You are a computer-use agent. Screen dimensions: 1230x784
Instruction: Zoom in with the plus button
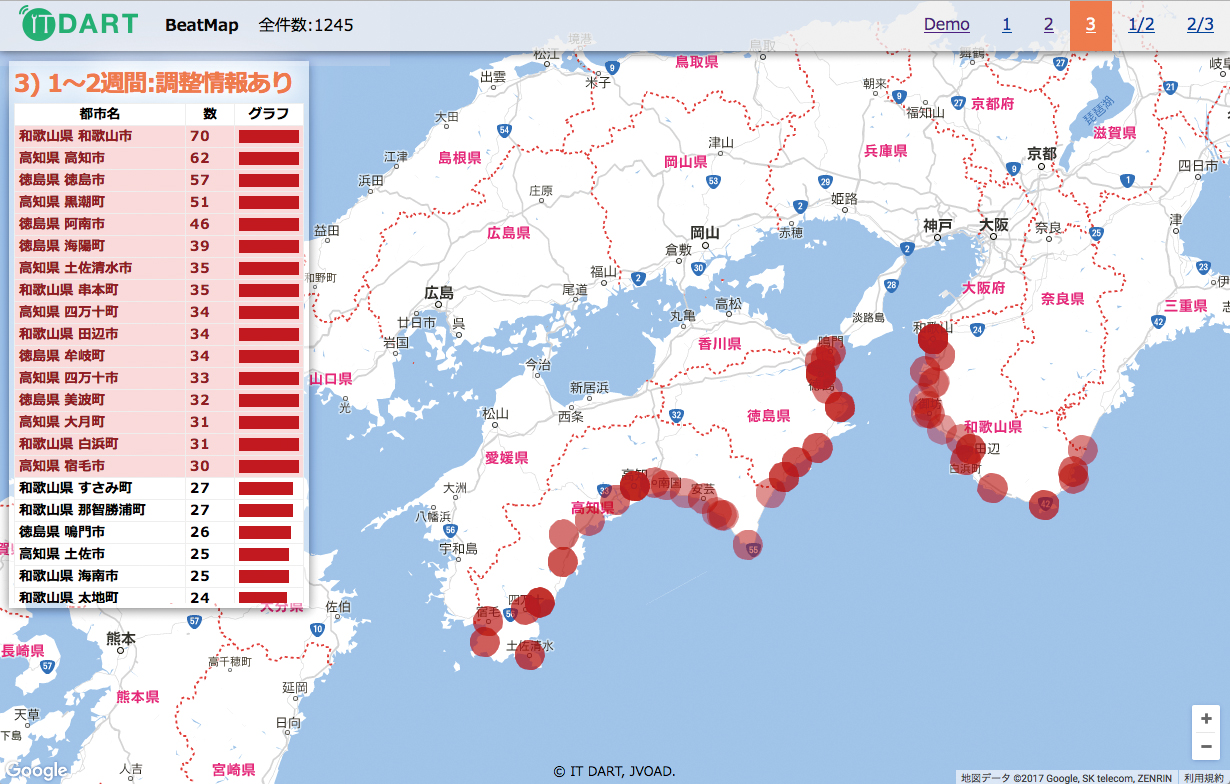pos(1206,719)
